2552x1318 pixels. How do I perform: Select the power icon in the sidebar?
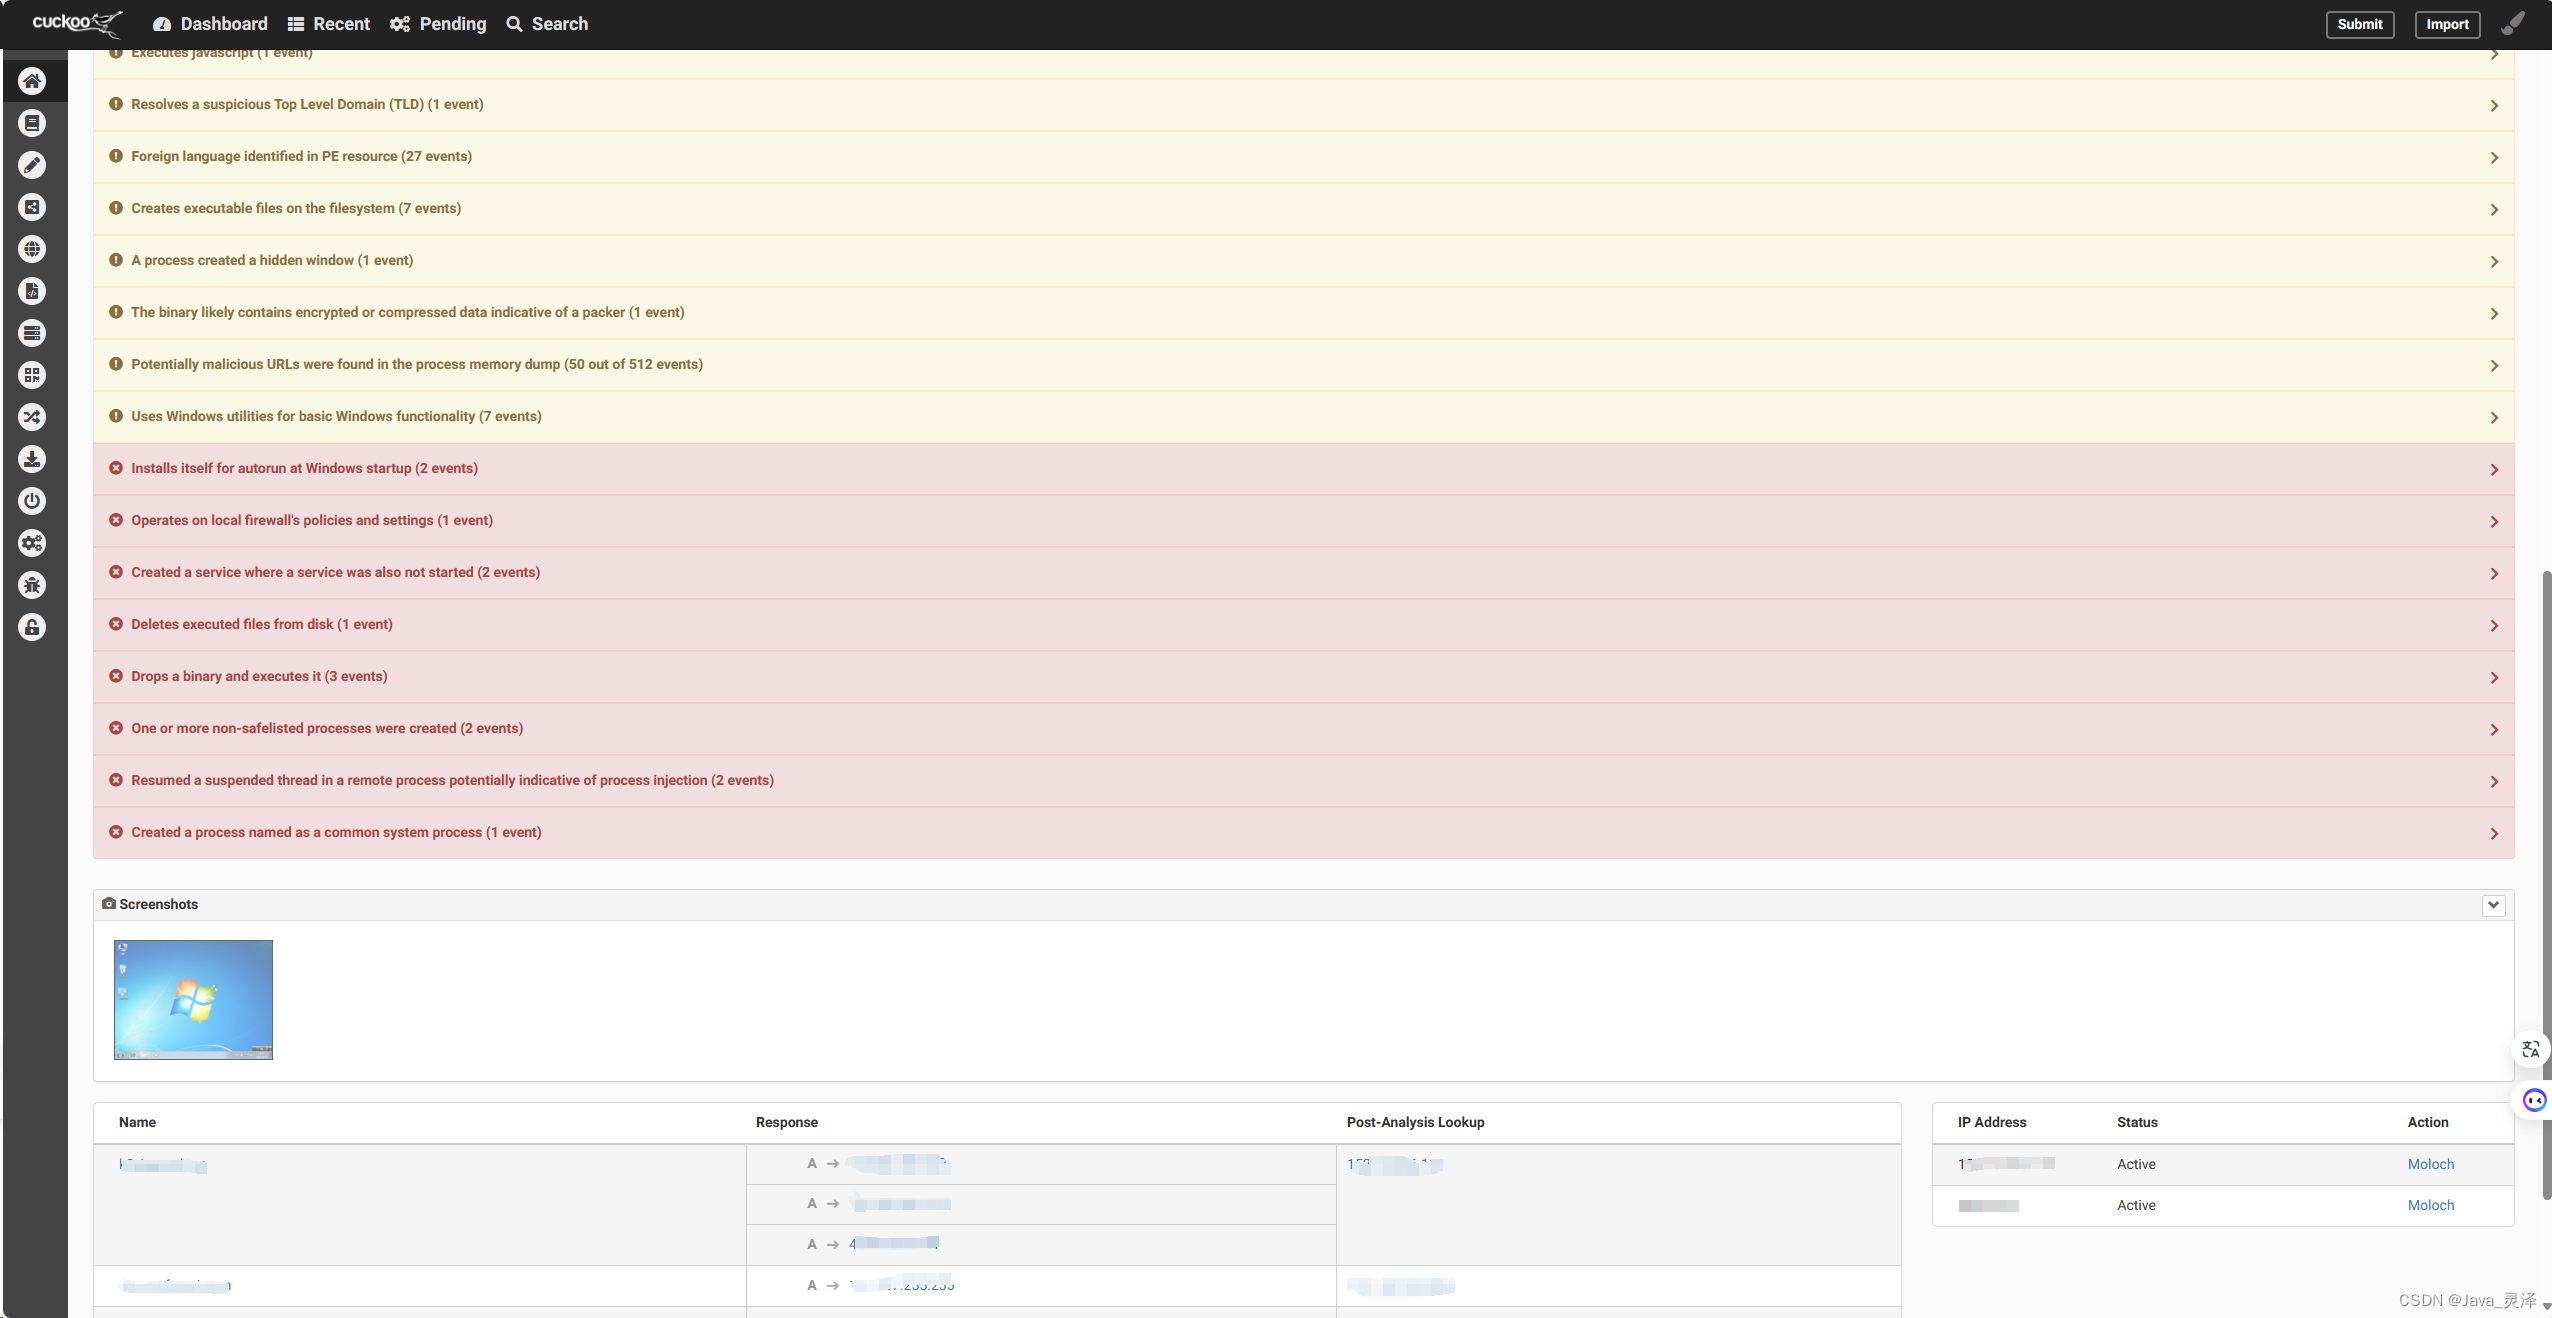pyautogui.click(x=32, y=501)
